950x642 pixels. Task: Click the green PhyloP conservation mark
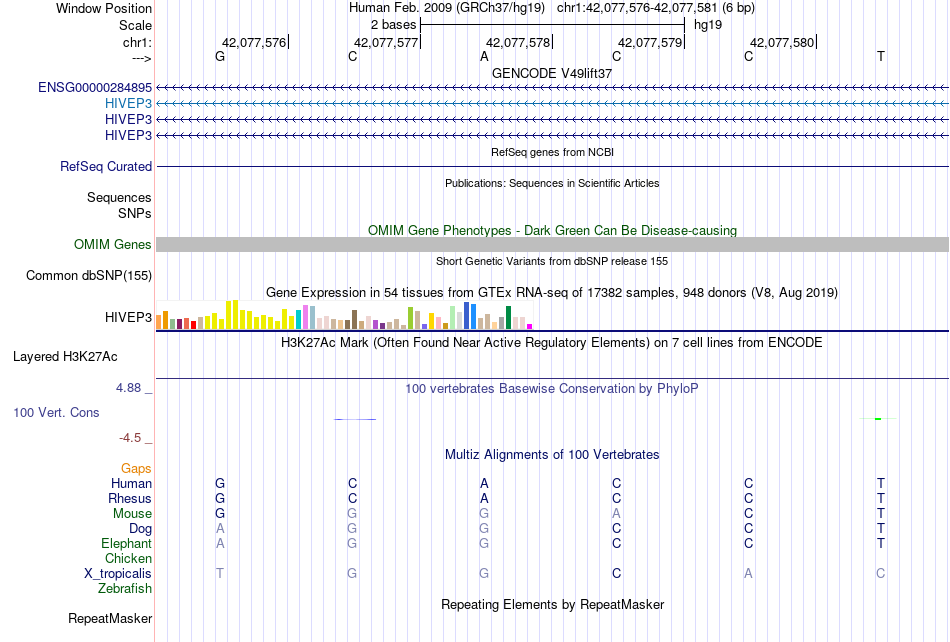878,419
